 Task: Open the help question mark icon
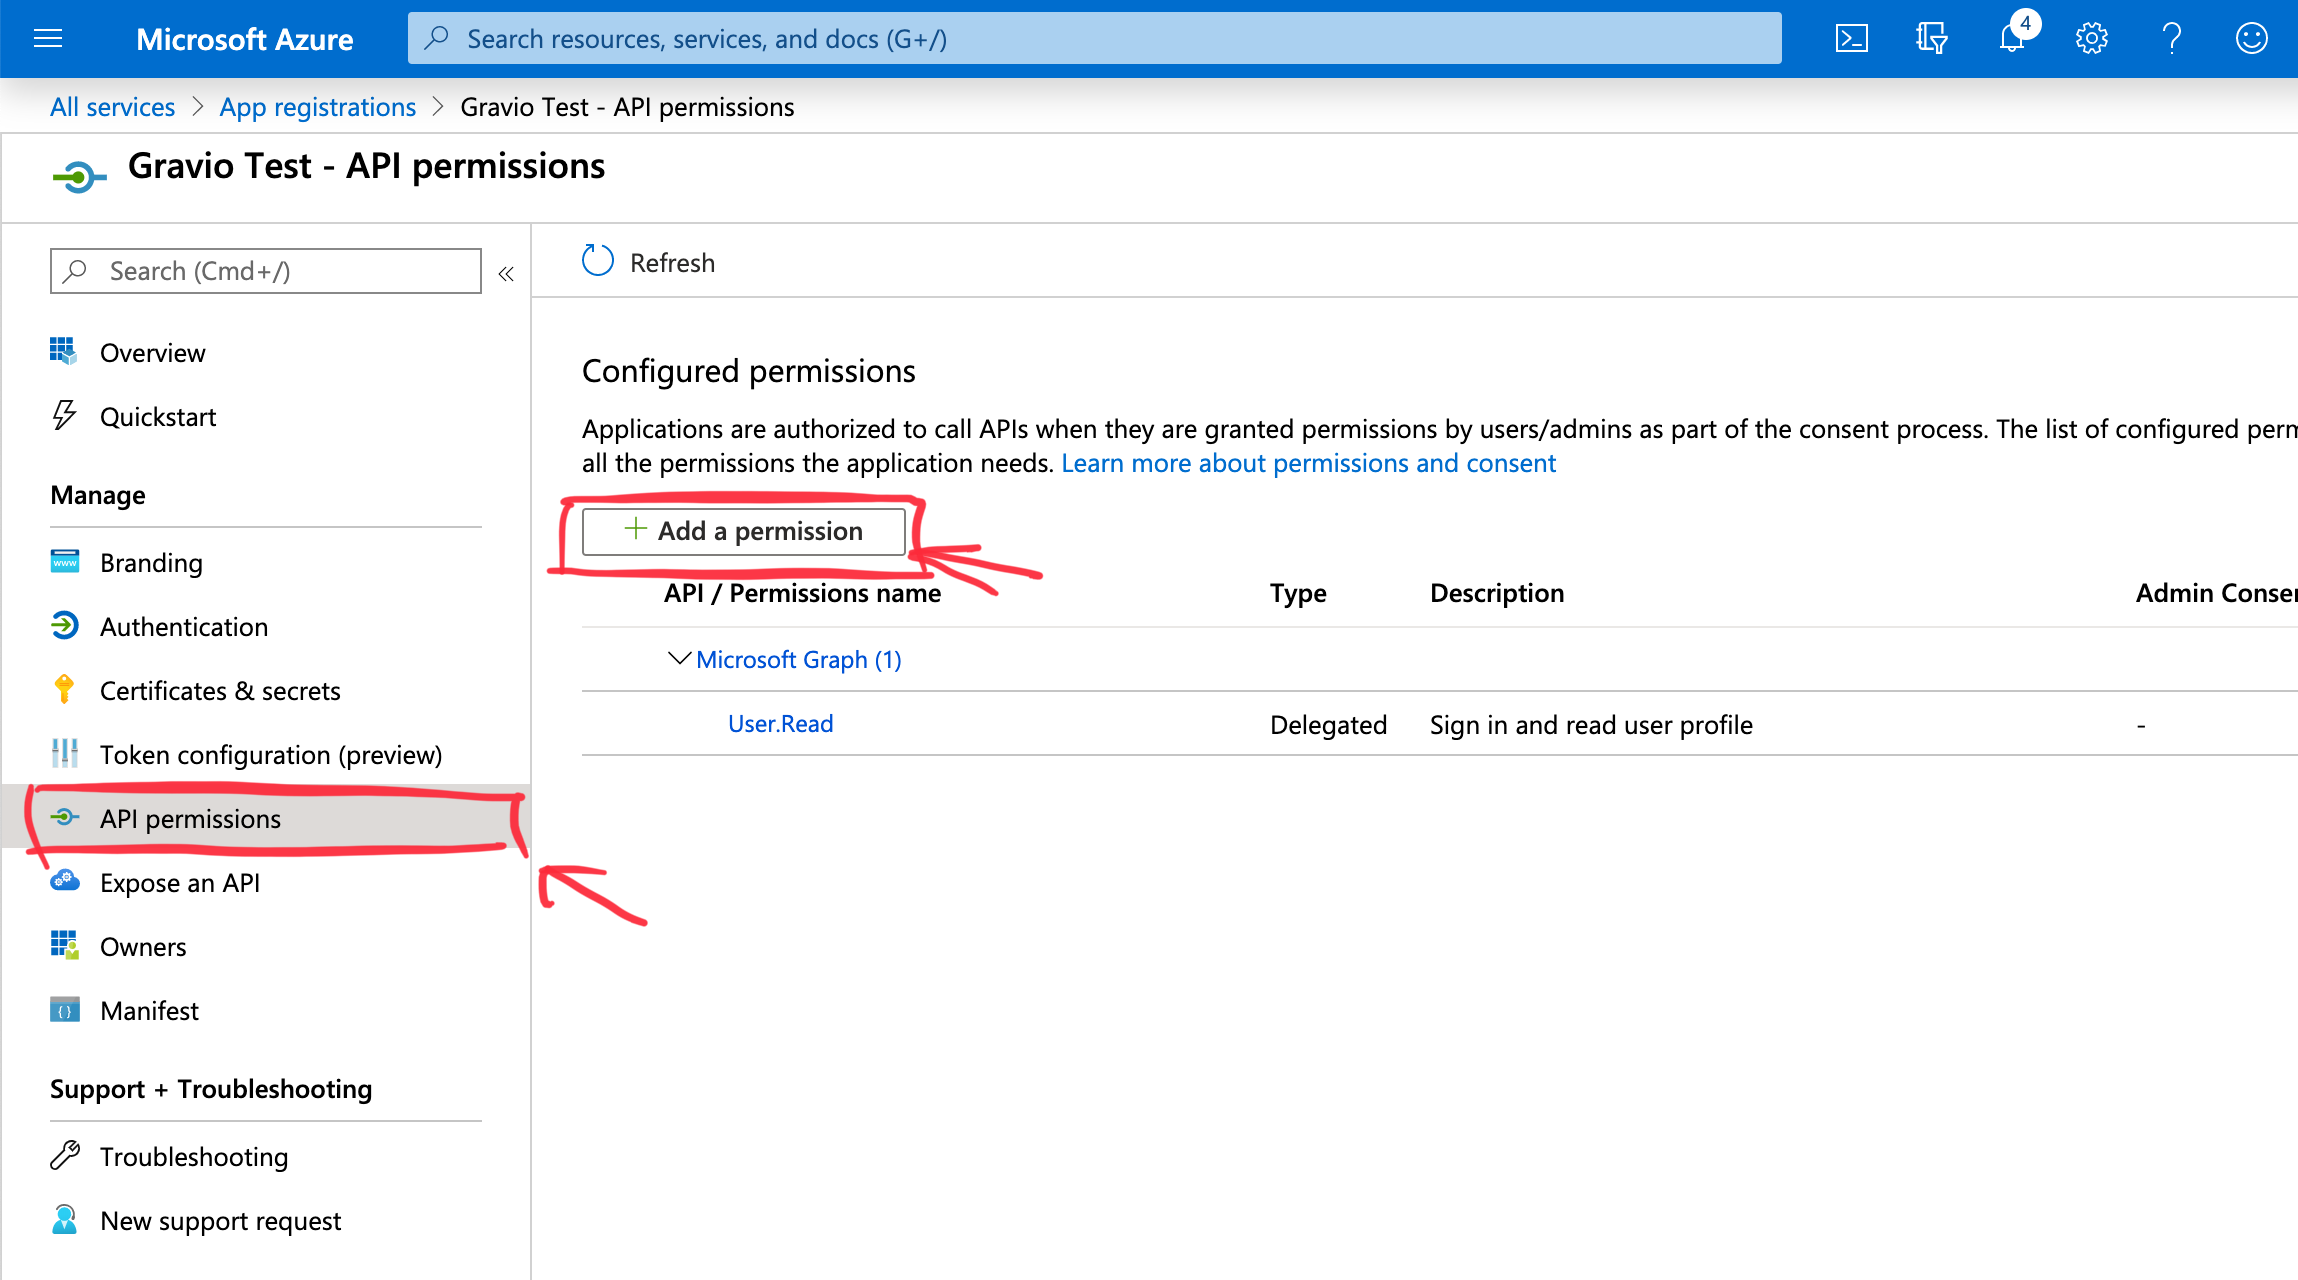click(2171, 39)
